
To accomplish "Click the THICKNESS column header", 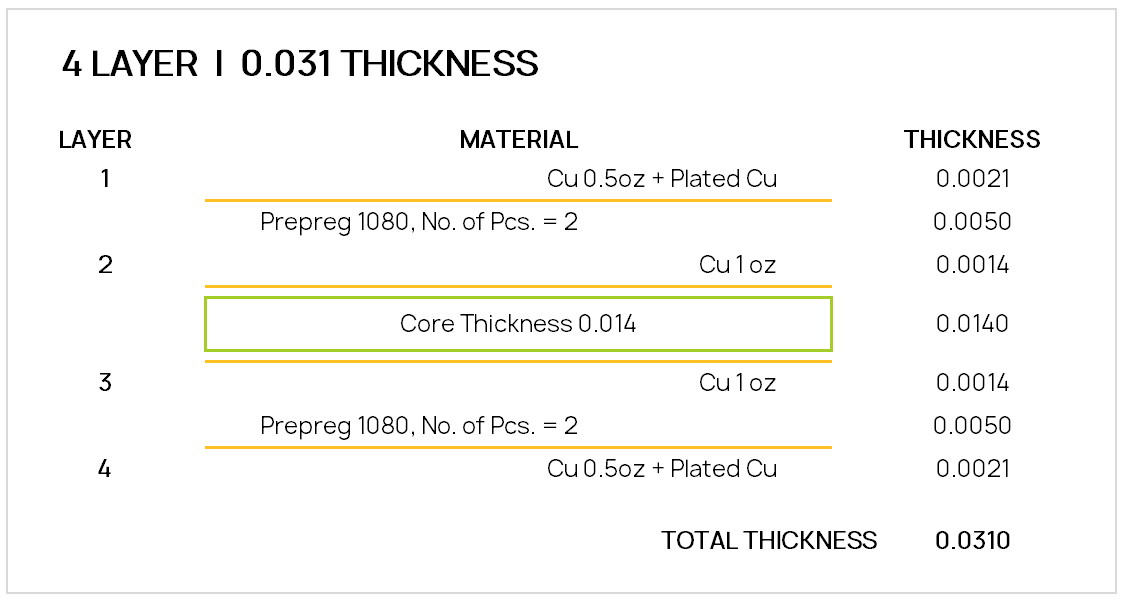I will pos(972,140).
